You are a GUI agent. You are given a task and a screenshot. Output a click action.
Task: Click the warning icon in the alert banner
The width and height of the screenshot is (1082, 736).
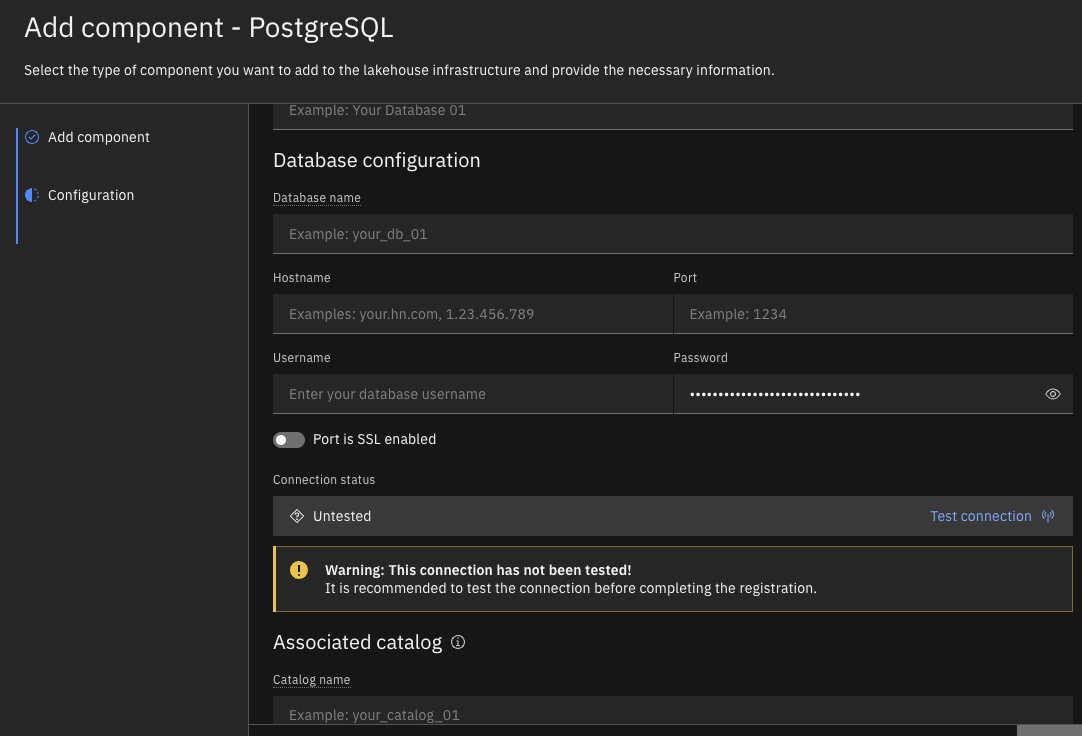coord(298,570)
